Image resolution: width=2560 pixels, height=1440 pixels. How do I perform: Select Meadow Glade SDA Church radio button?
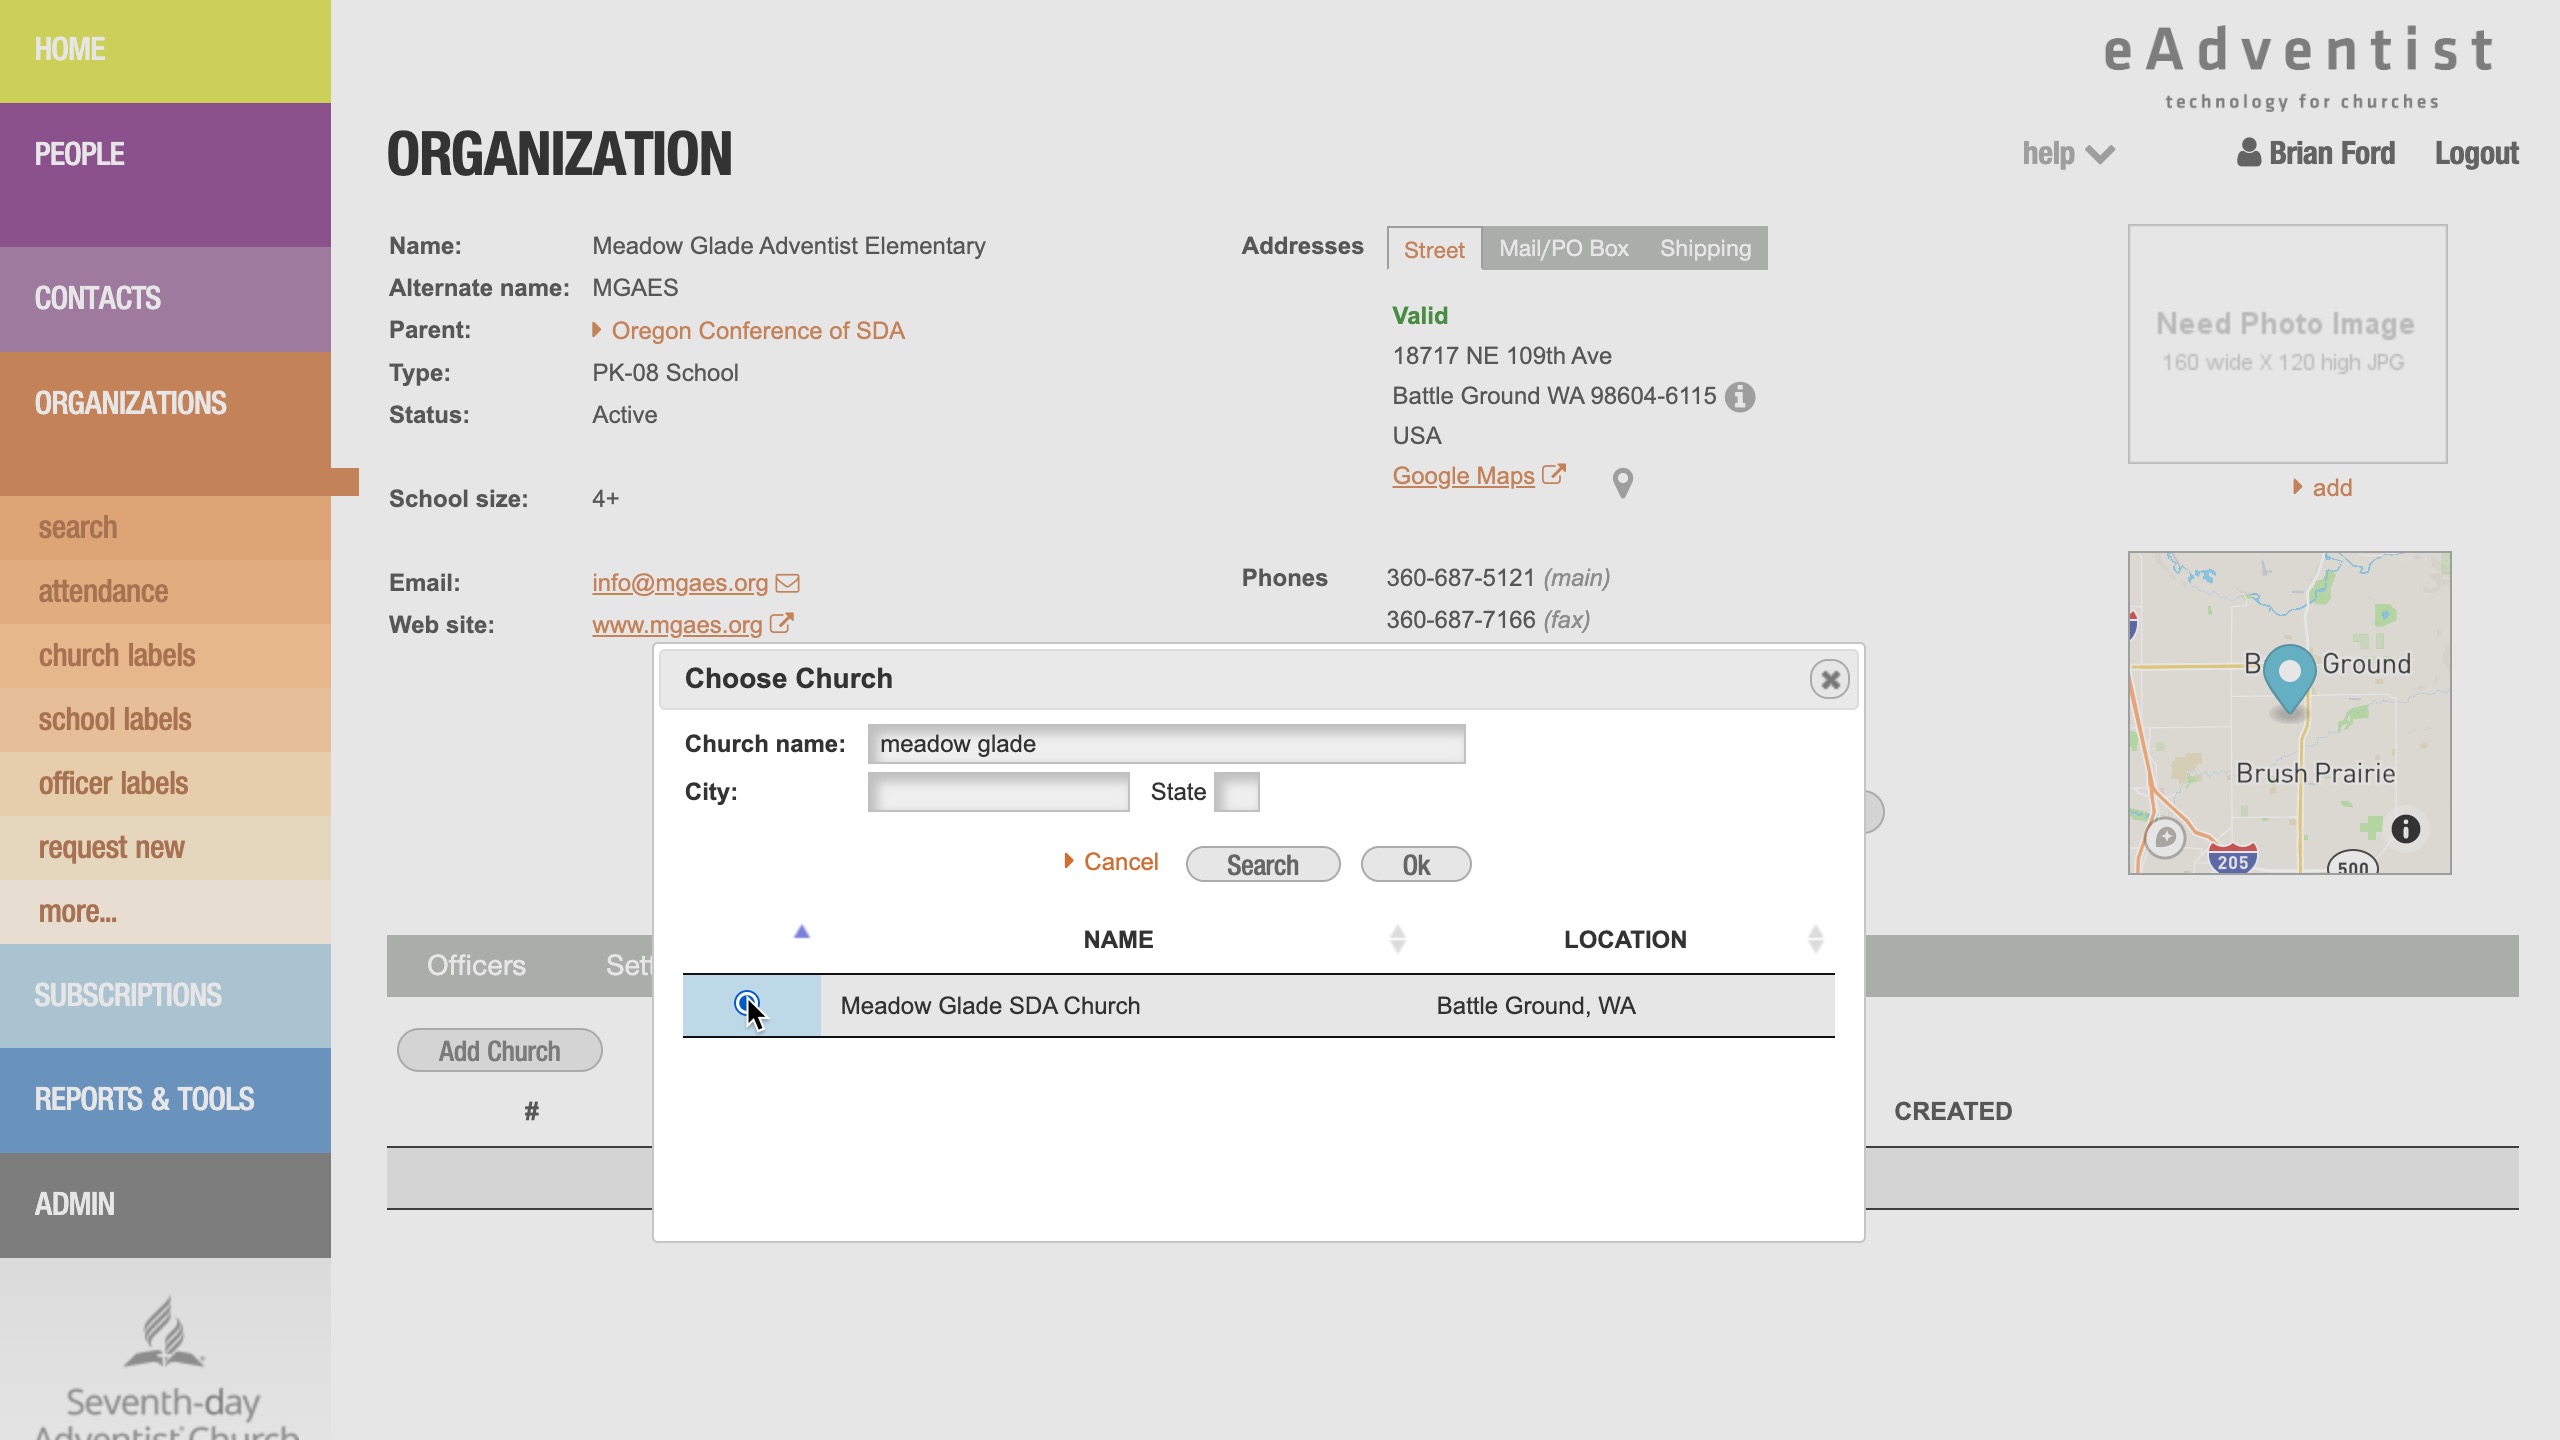[x=746, y=1003]
